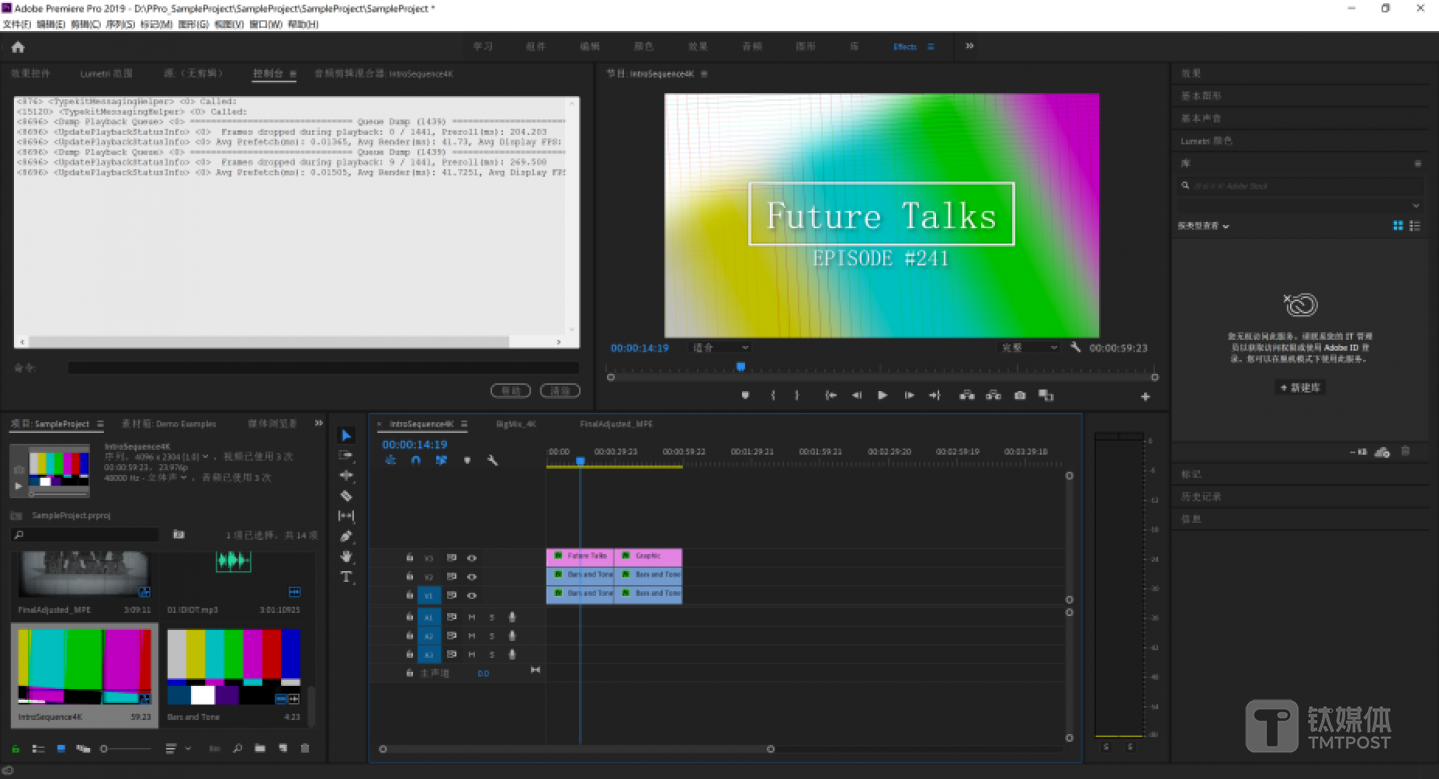Image resolution: width=1439 pixels, height=779 pixels.
Task: Select the Slip tool
Action: pyautogui.click(x=346, y=516)
